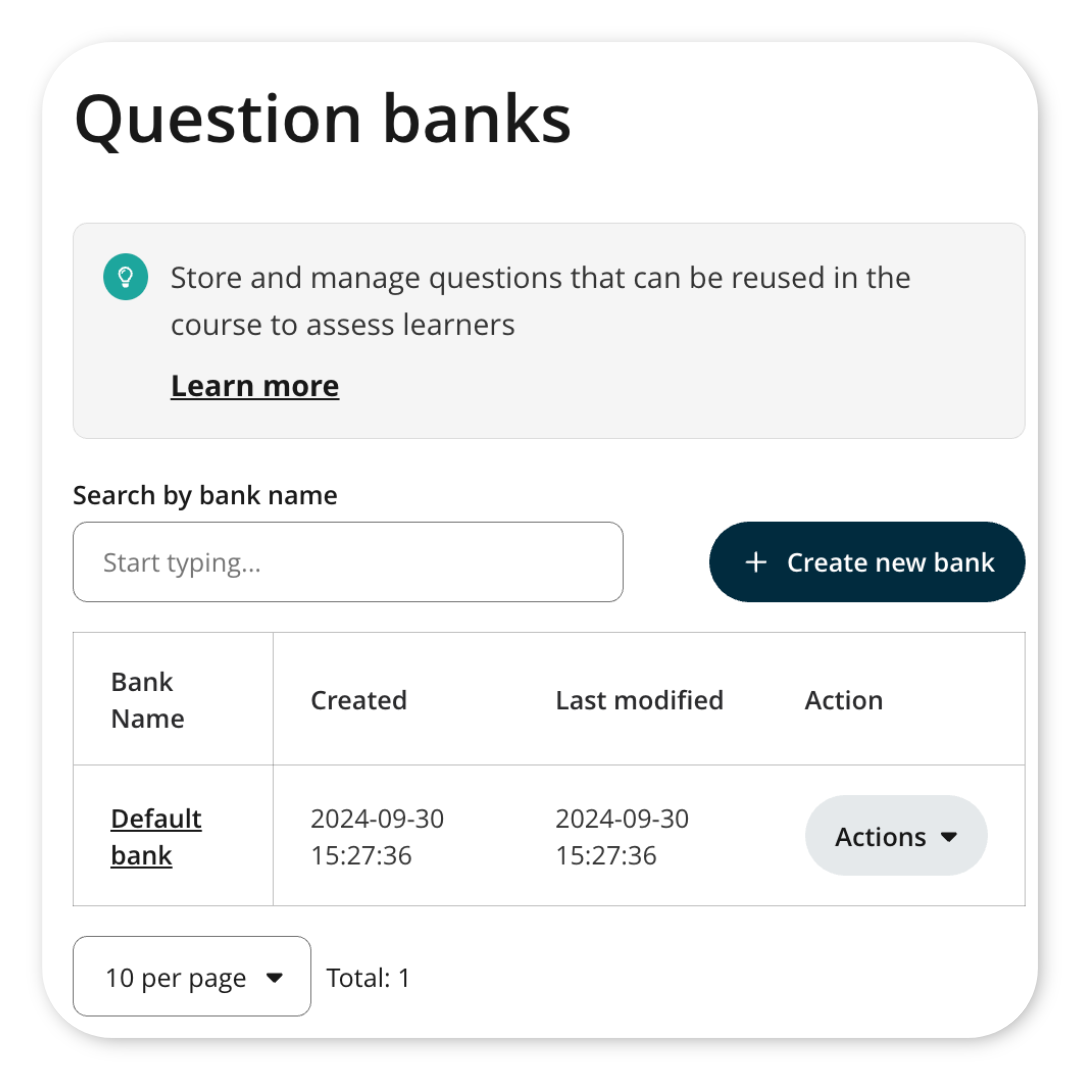Open the Learn more link
1080x1080 pixels.
255,386
